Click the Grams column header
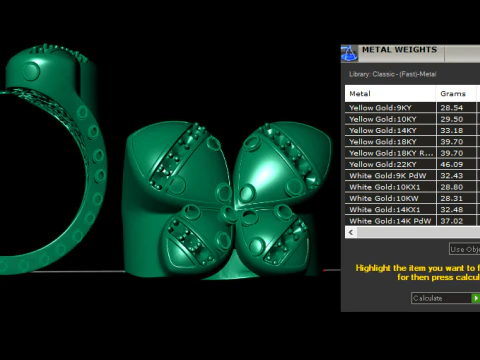Screen dimensions: 480x360 (455, 94)
